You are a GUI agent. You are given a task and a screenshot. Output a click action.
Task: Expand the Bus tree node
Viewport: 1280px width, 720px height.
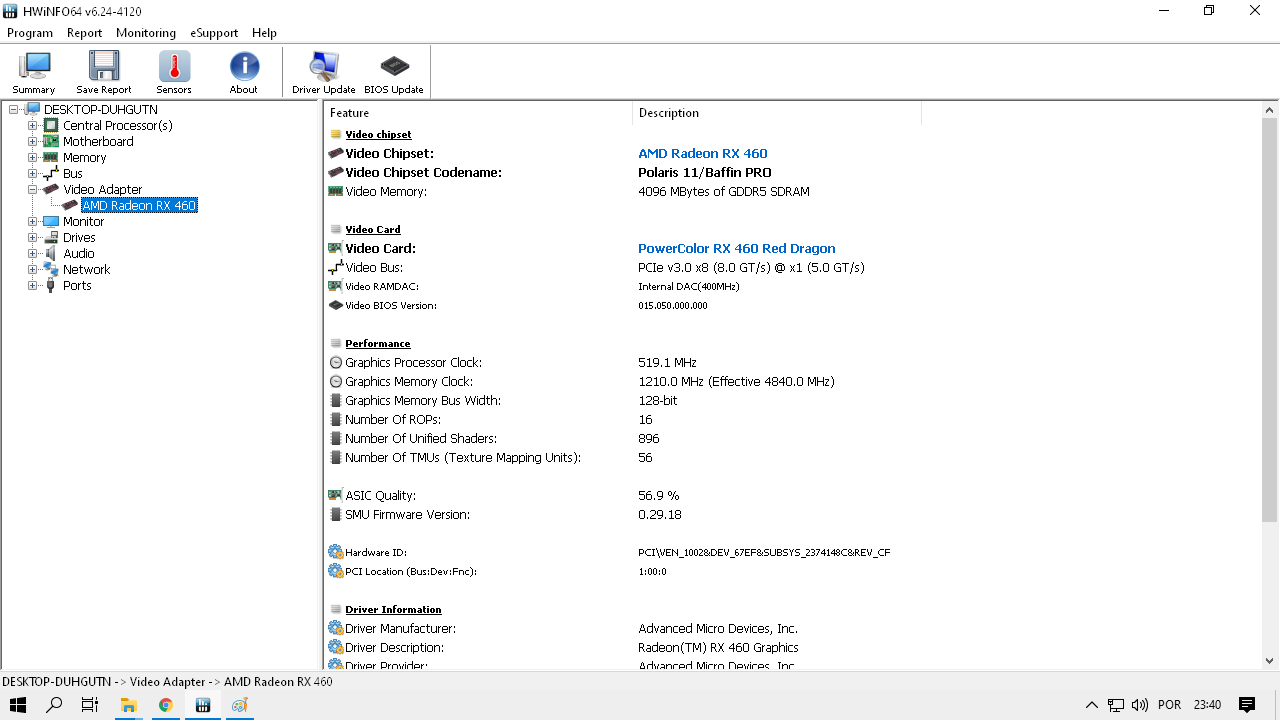pos(33,174)
